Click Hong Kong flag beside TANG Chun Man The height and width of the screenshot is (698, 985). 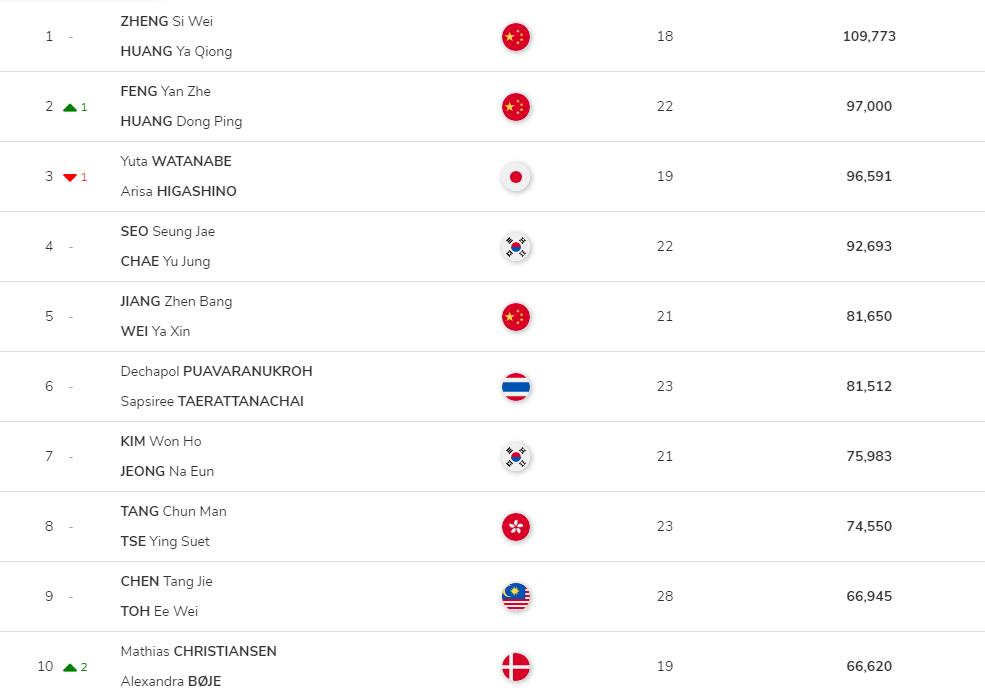pos(516,527)
